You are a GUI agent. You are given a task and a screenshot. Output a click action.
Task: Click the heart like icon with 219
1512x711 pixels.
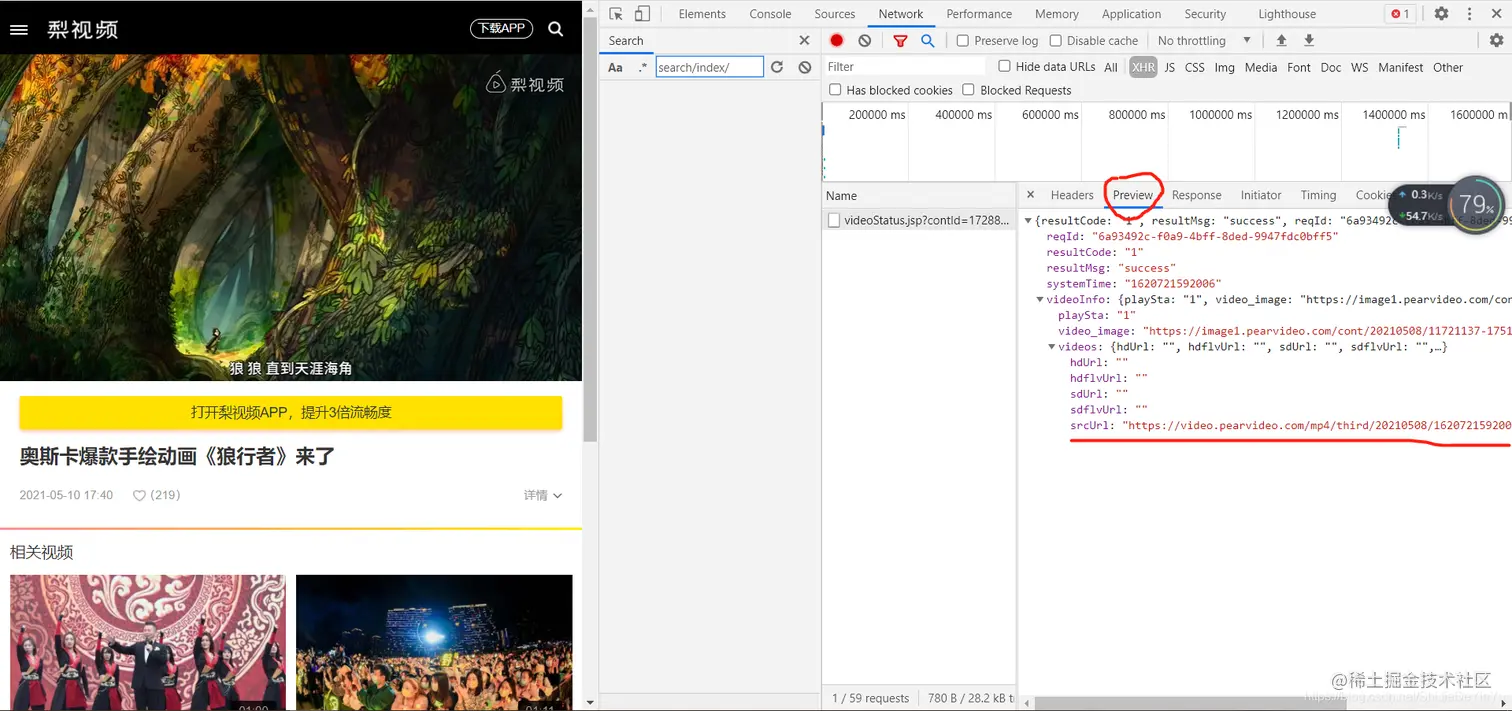(139, 495)
